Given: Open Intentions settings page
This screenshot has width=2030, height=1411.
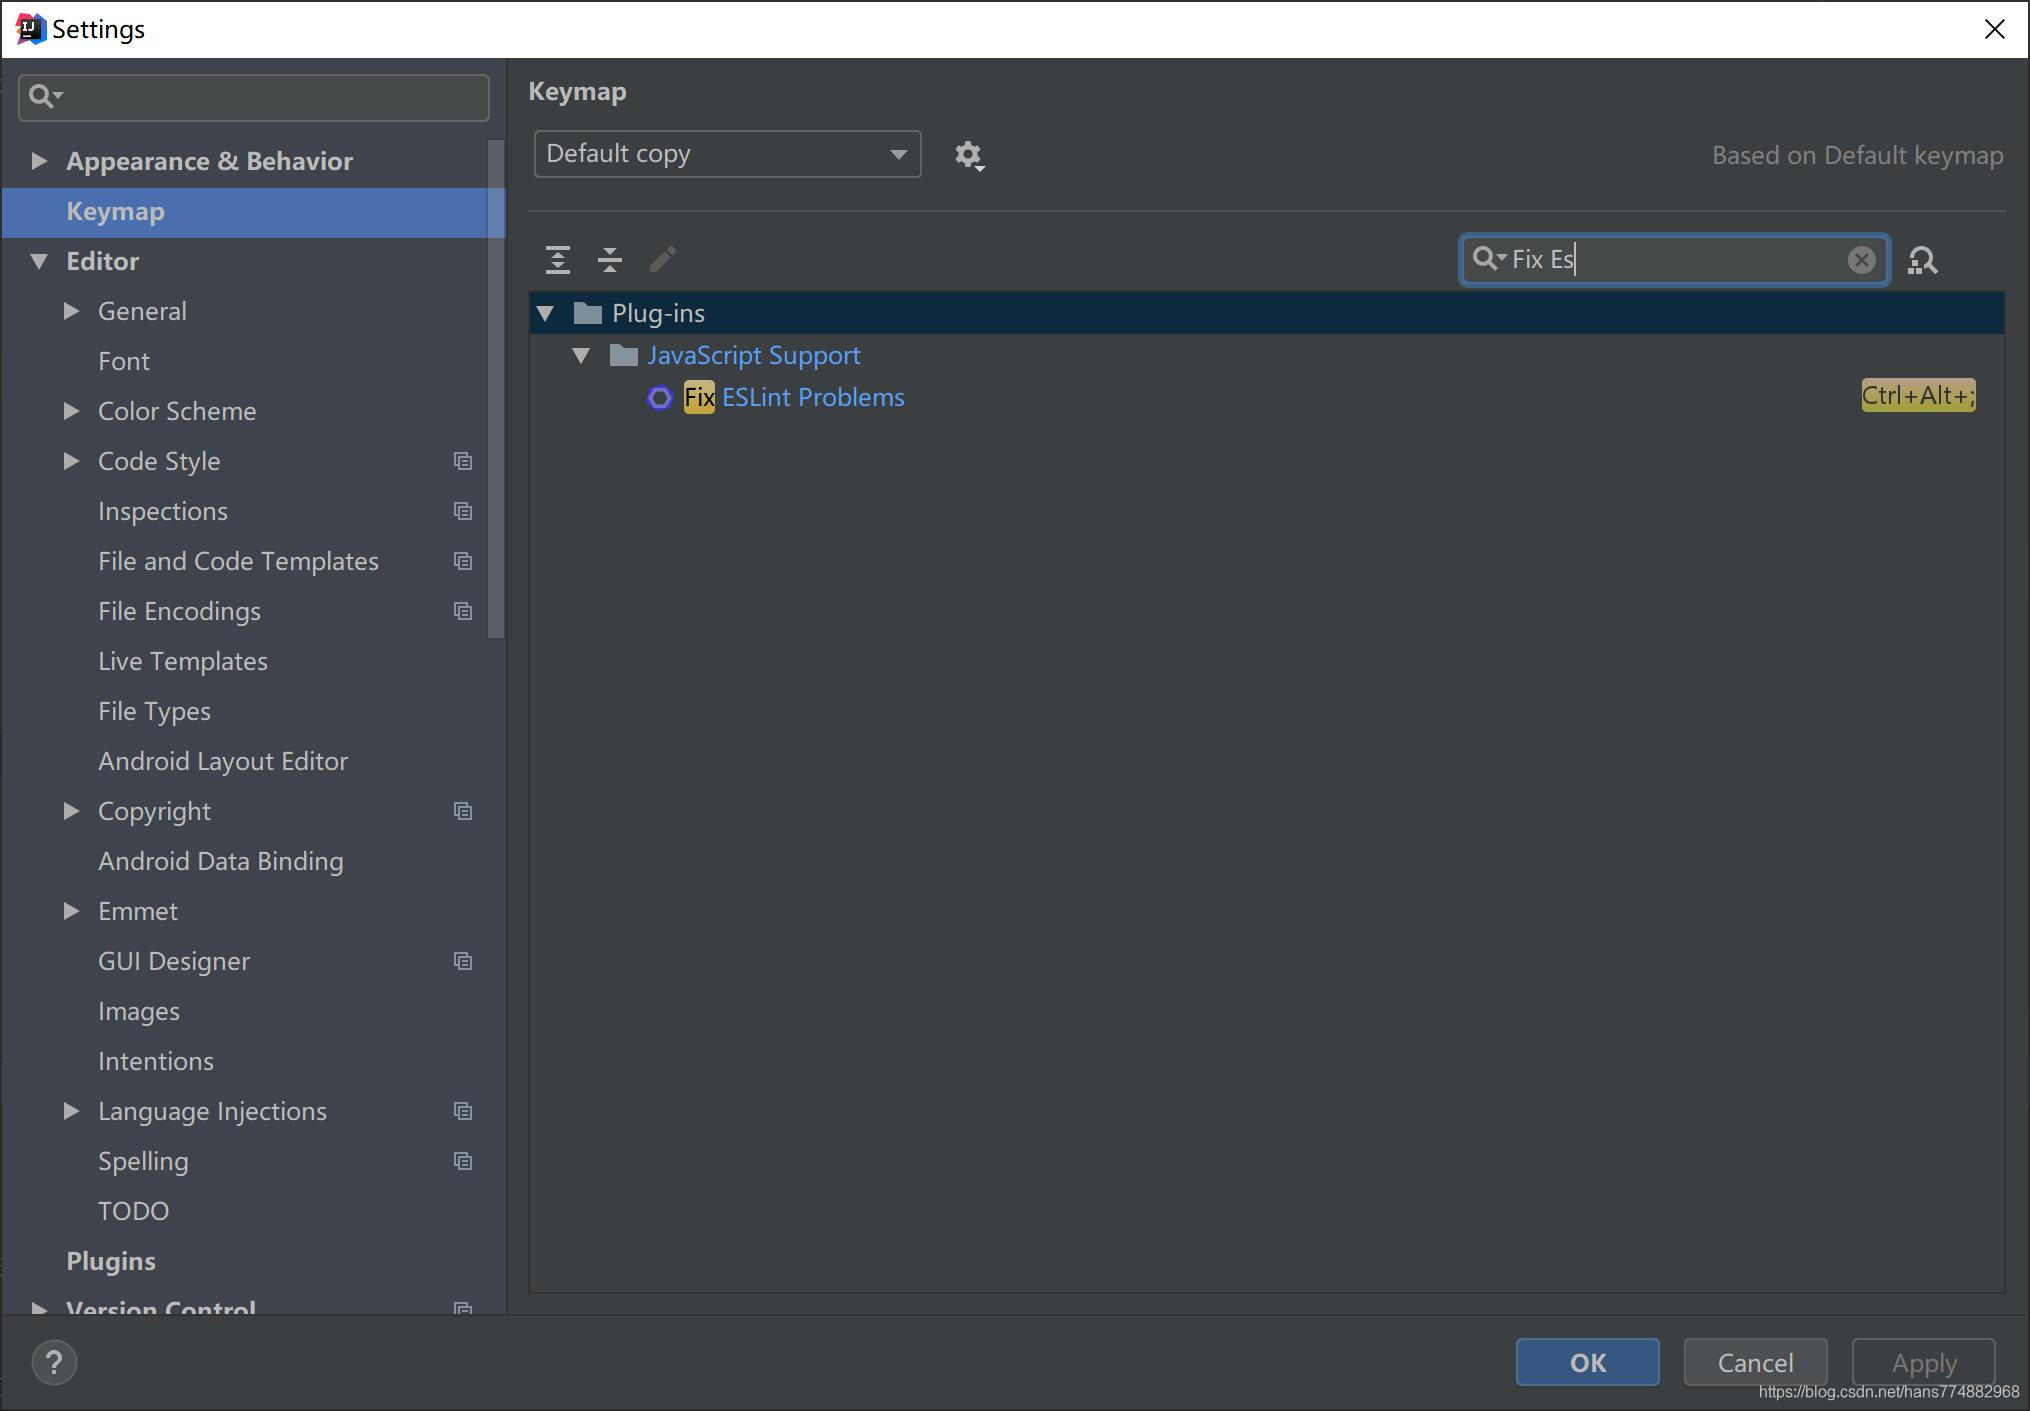Looking at the screenshot, I should (156, 1061).
